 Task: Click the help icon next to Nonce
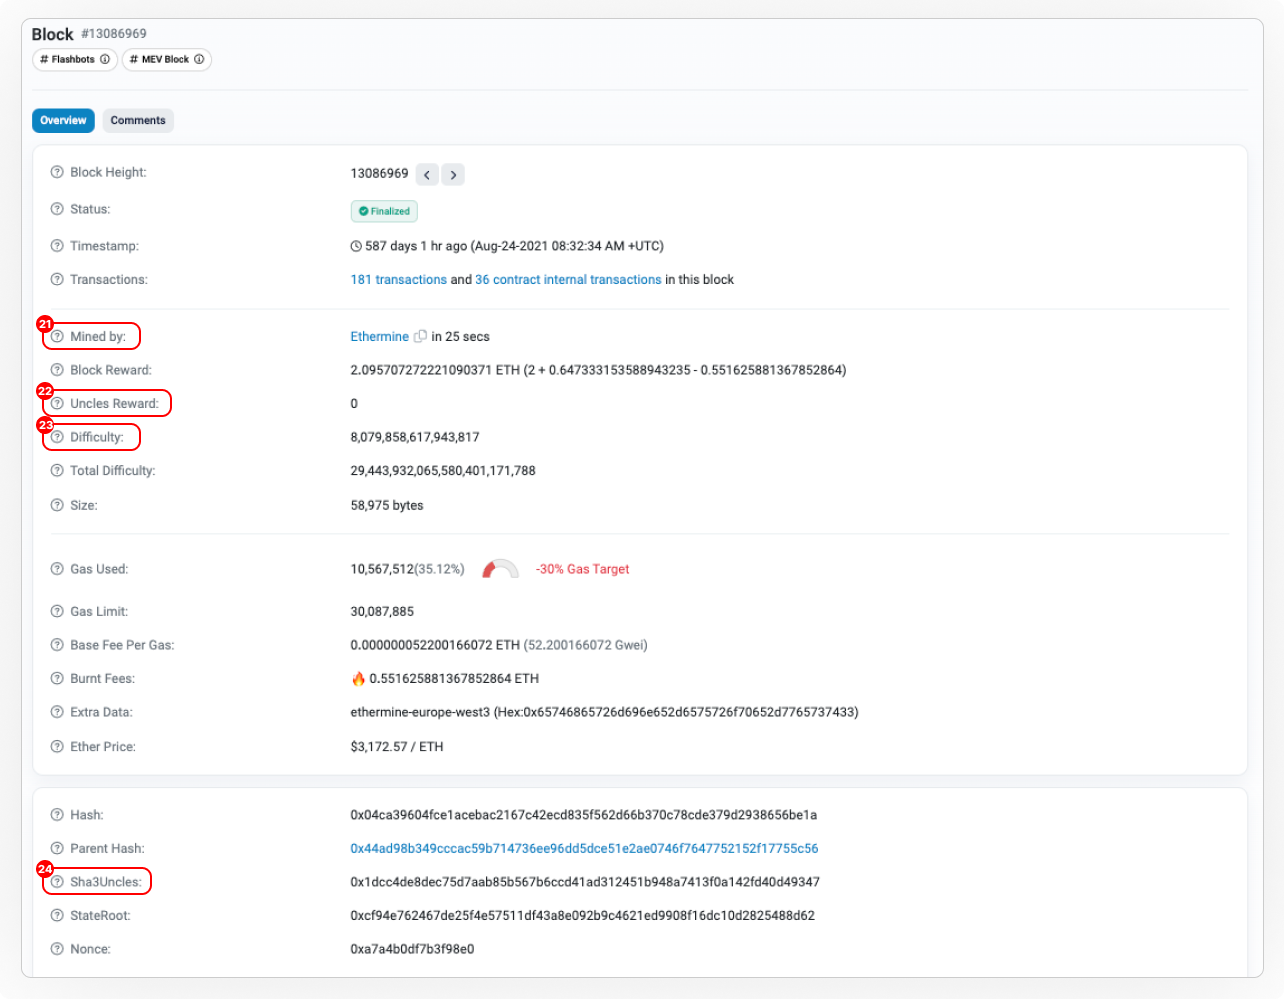pyautogui.click(x=57, y=949)
